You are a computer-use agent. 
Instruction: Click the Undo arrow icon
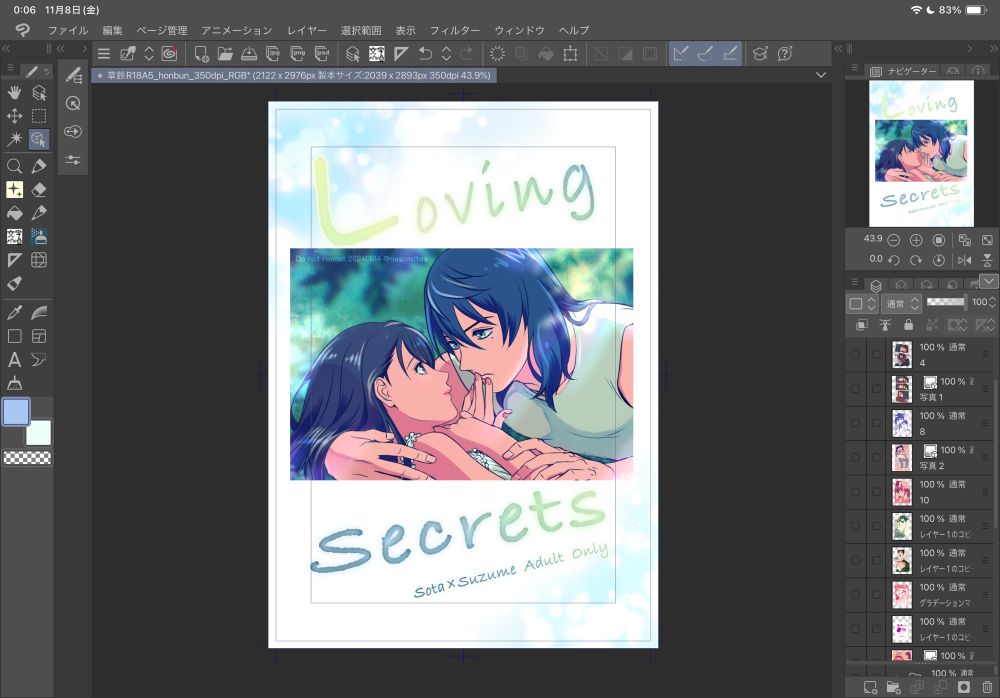click(x=425, y=54)
